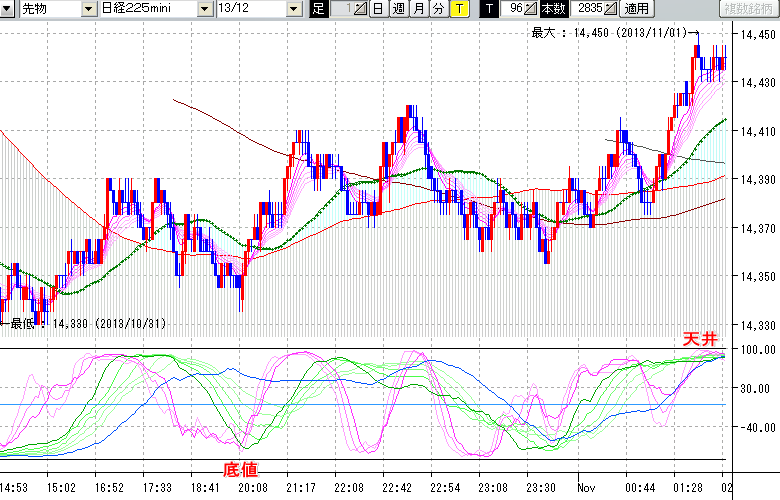
Task: Focus the 本数 field showing 2835
Action: point(586,9)
